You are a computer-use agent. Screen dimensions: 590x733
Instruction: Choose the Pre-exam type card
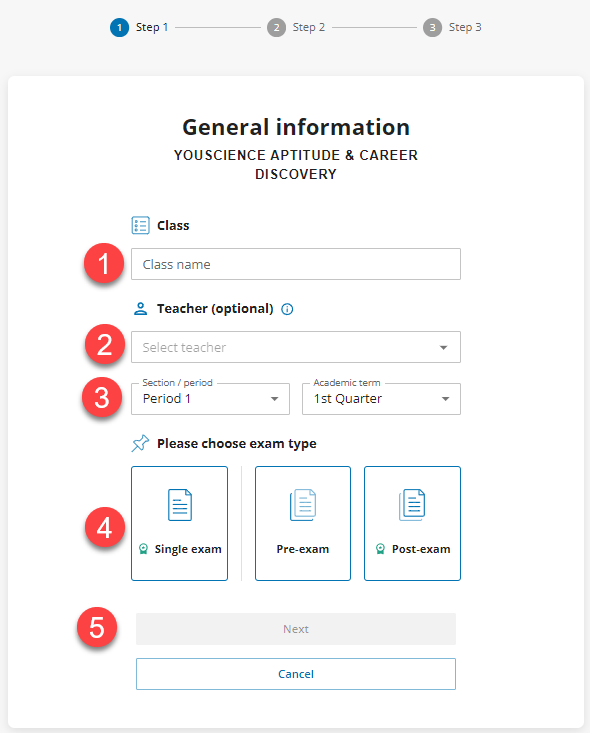click(x=303, y=523)
